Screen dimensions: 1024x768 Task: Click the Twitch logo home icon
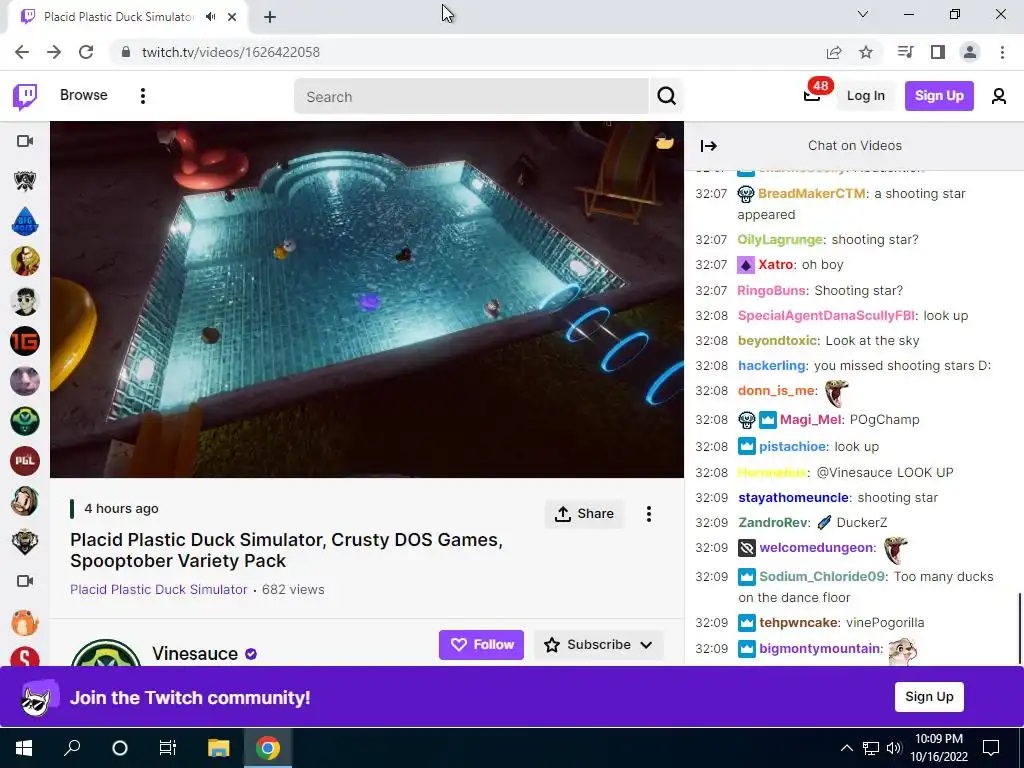[x=25, y=97]
